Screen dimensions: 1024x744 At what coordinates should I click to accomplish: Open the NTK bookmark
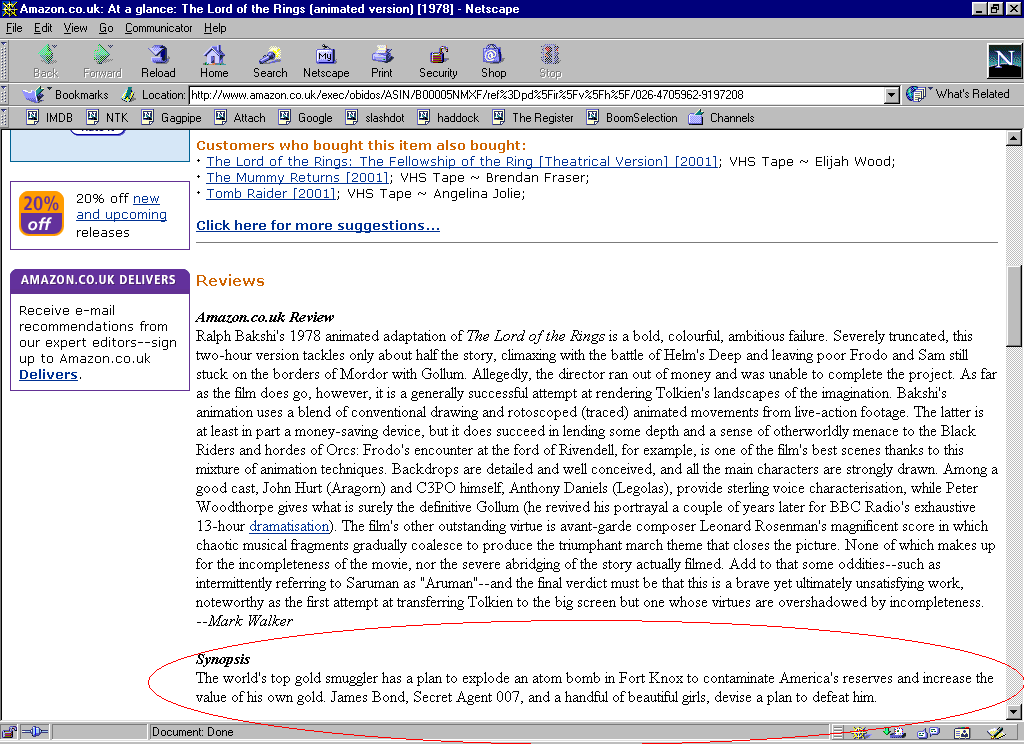(x=108, y=118)
